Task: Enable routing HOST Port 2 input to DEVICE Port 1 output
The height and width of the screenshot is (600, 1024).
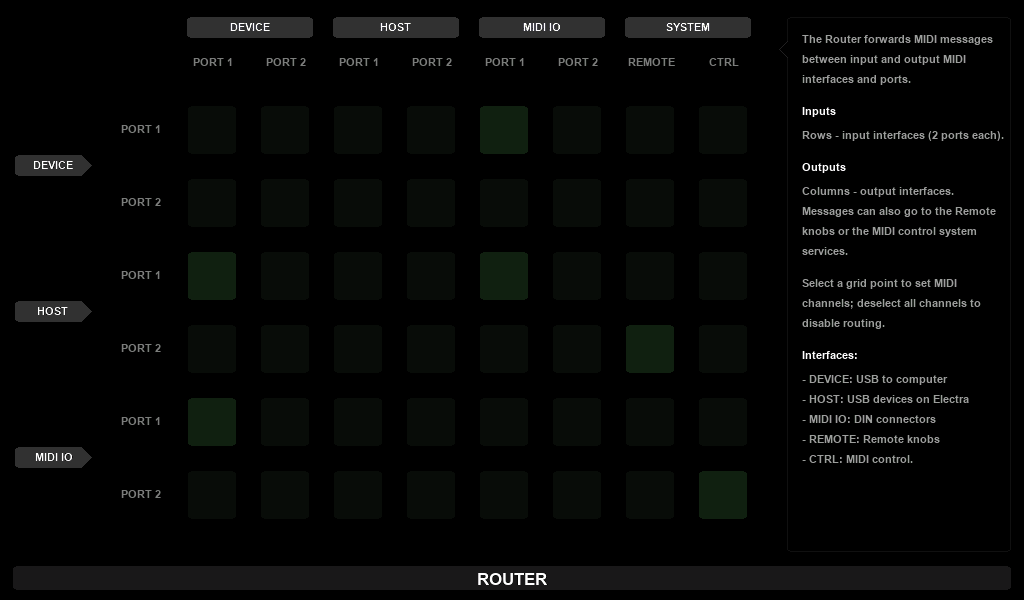Action: (212, 349)
